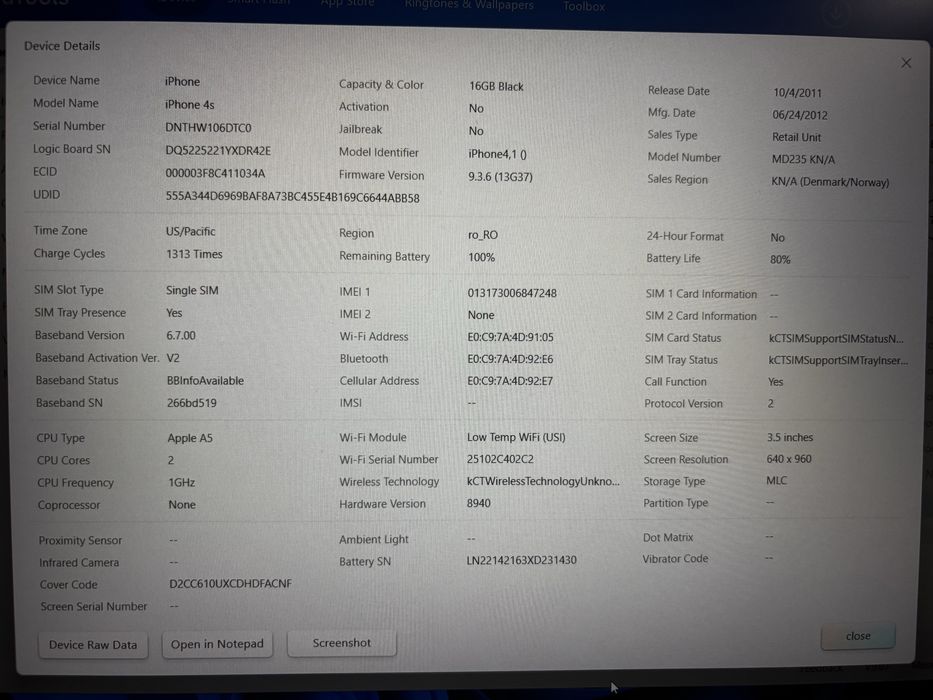Click Bluetooth address E0:C9:7A:4D:92:E6
The height and width of the screenshot is (700, 933).
[510, 359]
